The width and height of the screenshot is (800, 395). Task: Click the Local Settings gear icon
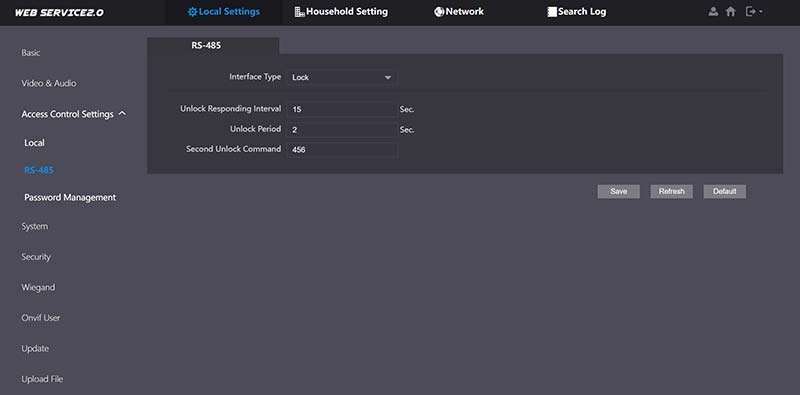192,12
